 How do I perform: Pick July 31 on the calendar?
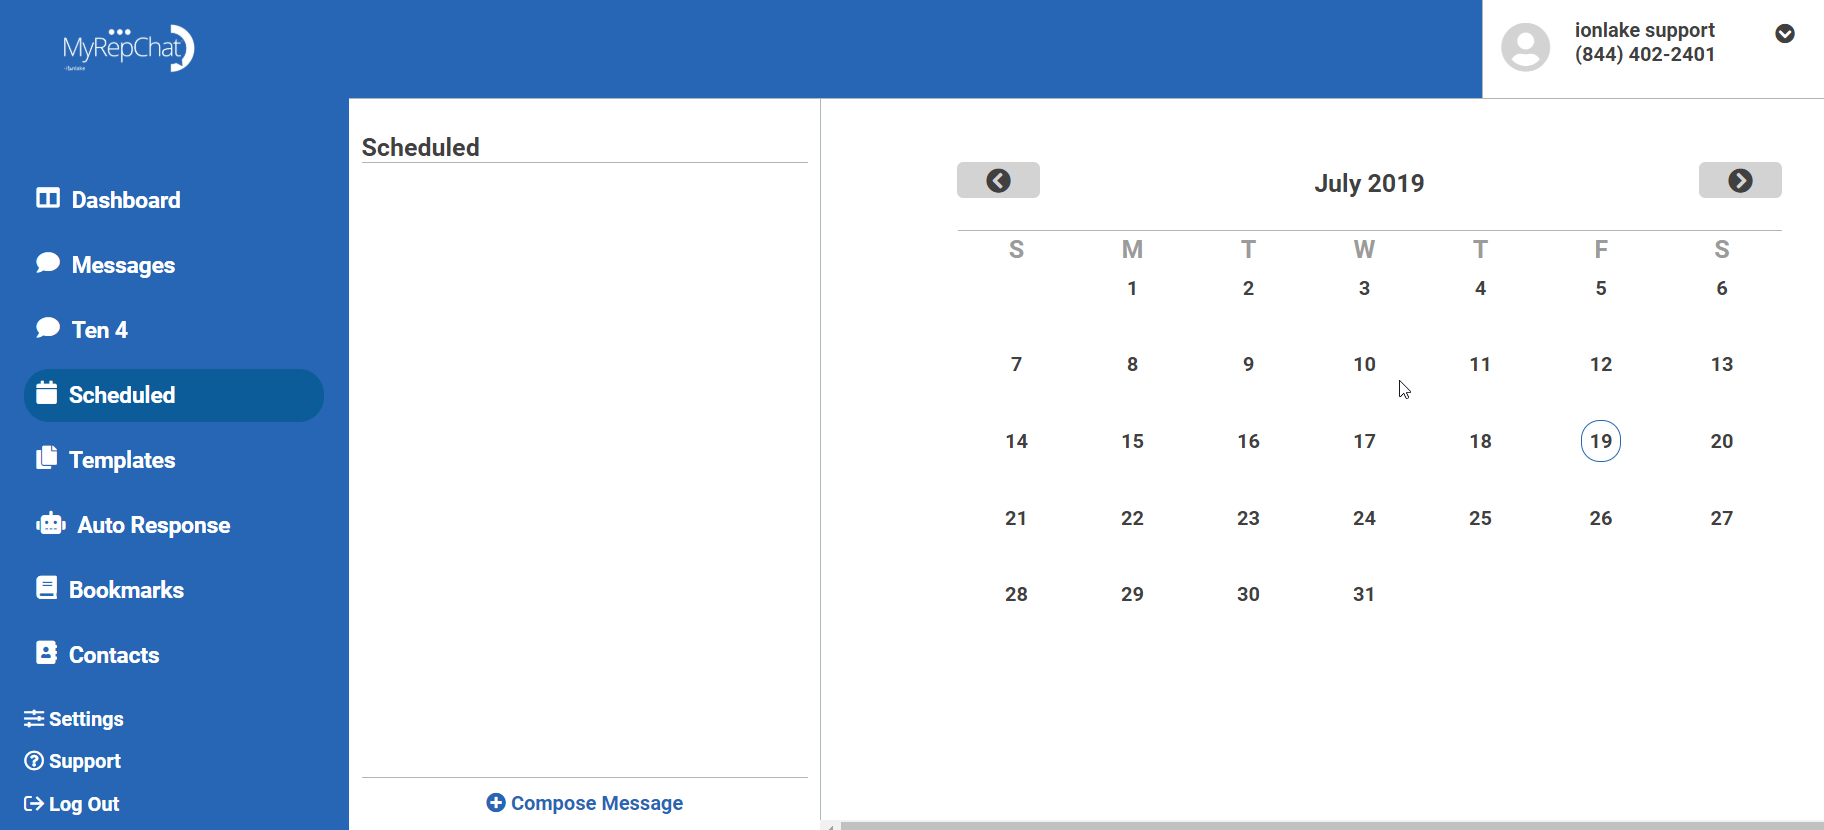(1364, 594)
